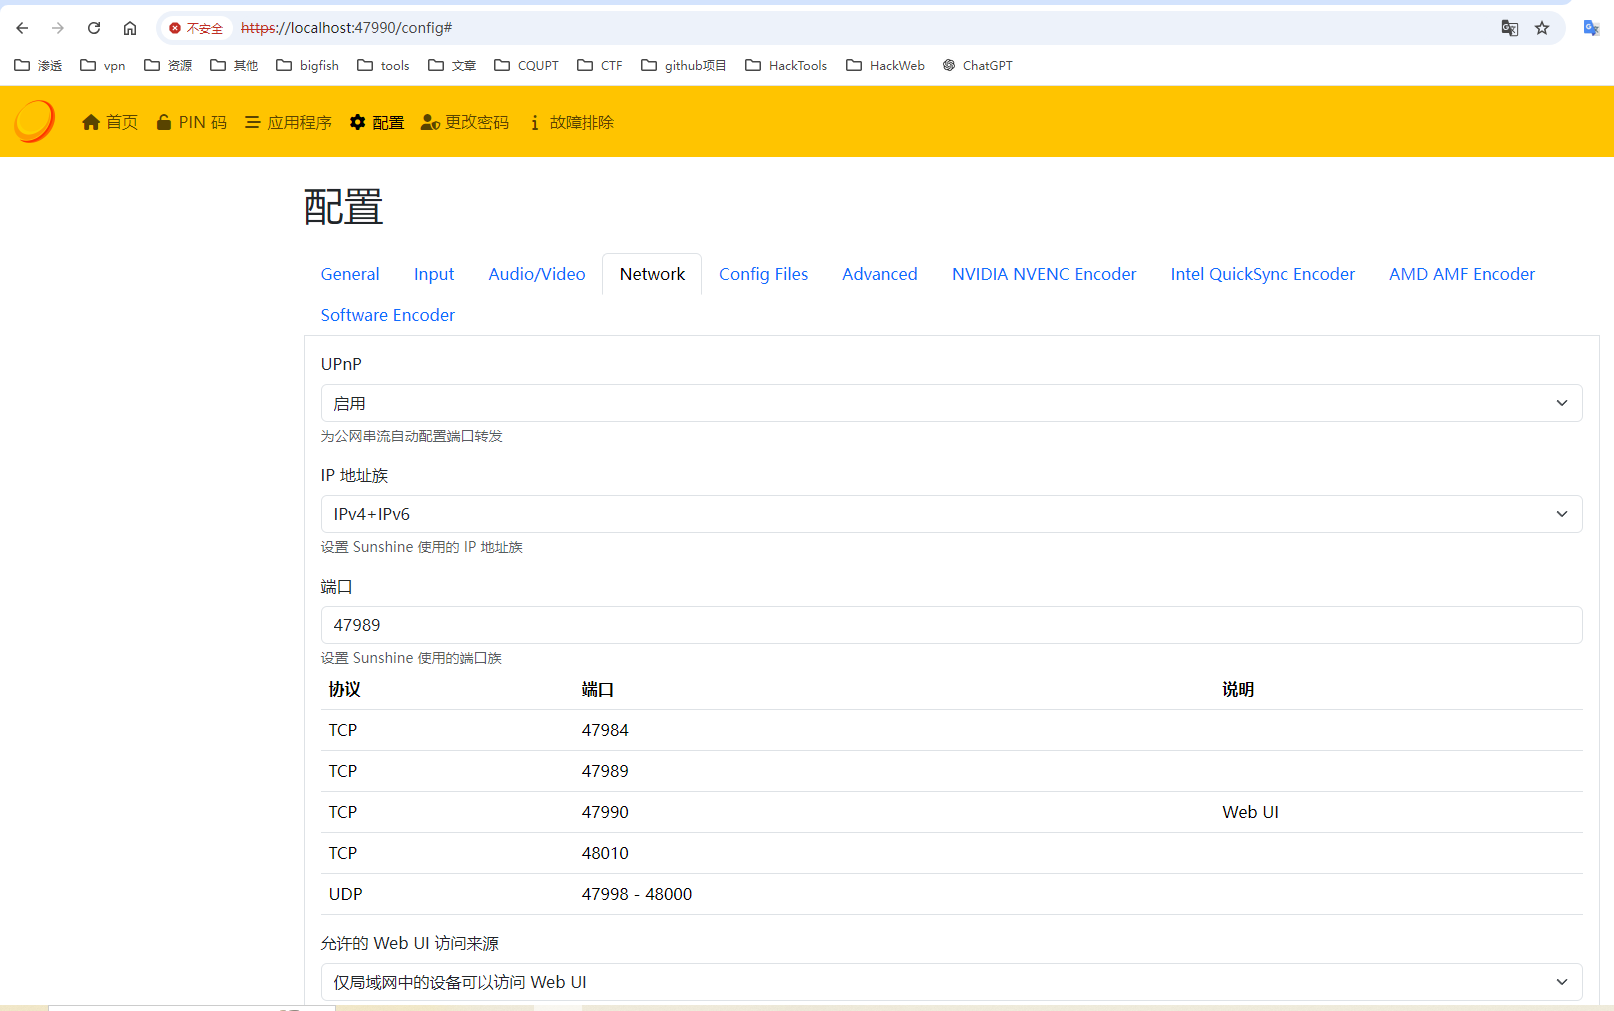Click the translate extension icon at far right
The width and height of the screenshot is (1614, 1011).
pyautogui.click(x=1591, y=28)
